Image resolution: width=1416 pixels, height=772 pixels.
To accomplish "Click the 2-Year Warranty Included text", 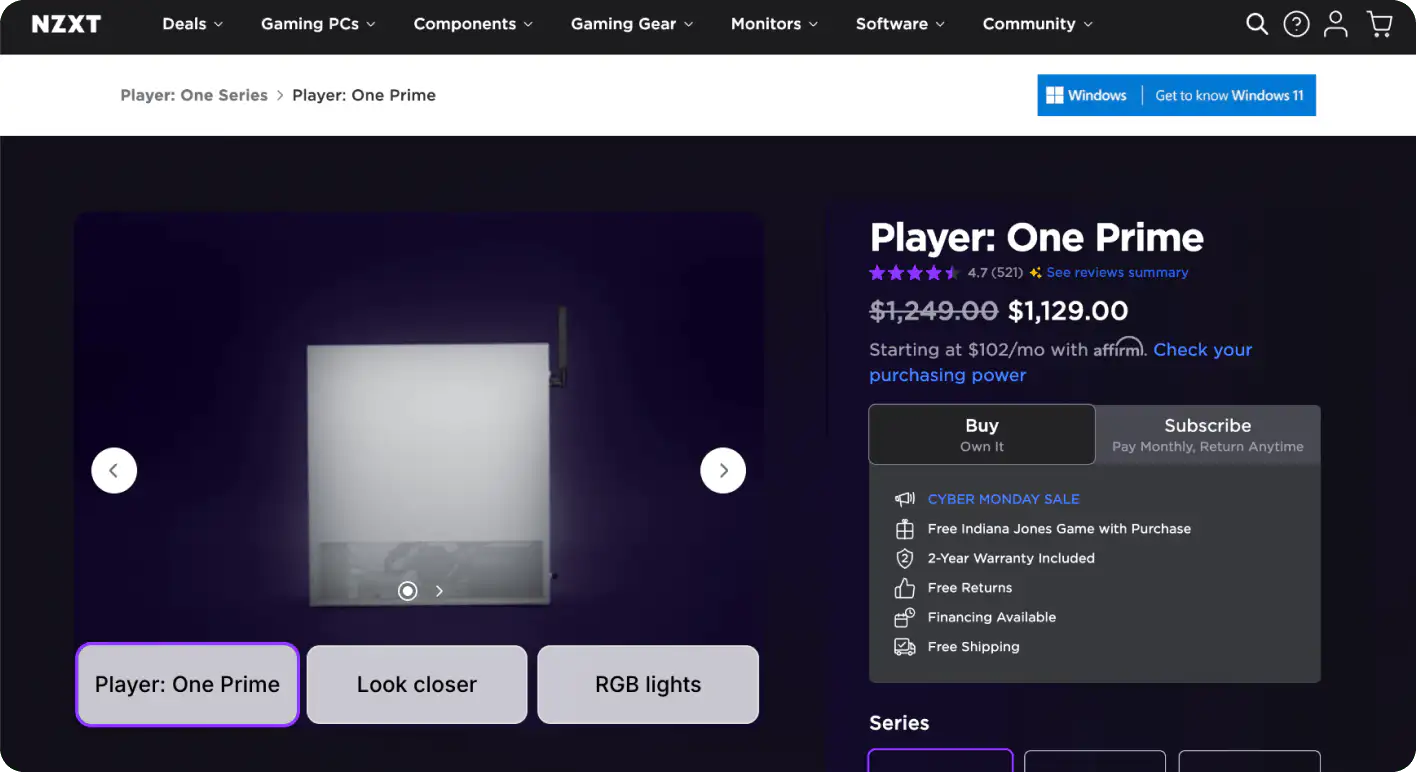I will (x=1011, y=558).
